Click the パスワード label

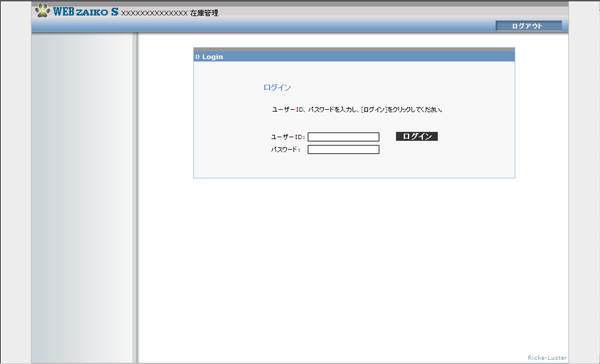[285, 150]
